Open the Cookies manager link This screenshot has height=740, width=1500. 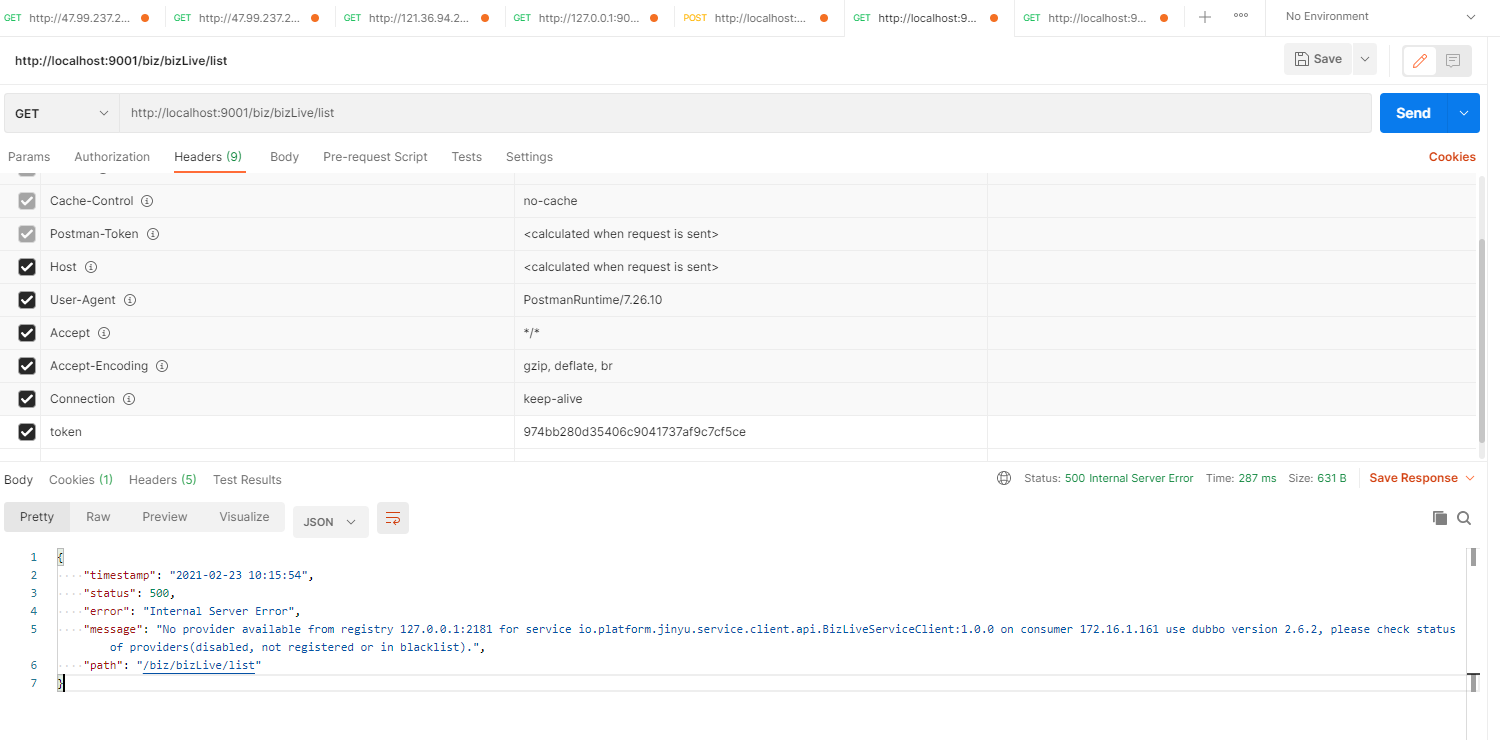(x=1451, y=157)
